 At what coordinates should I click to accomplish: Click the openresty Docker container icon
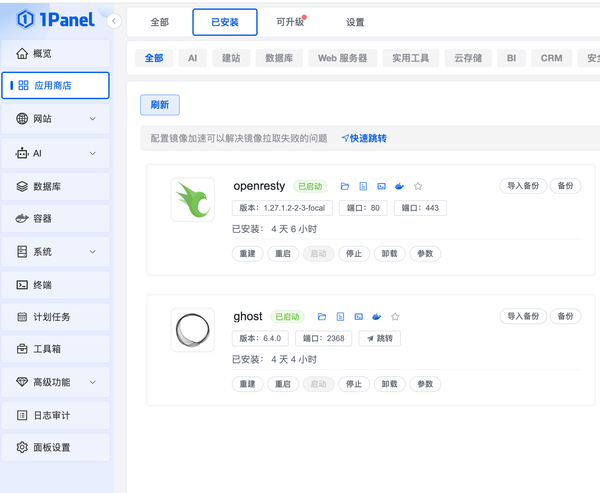tap(399, 186)
